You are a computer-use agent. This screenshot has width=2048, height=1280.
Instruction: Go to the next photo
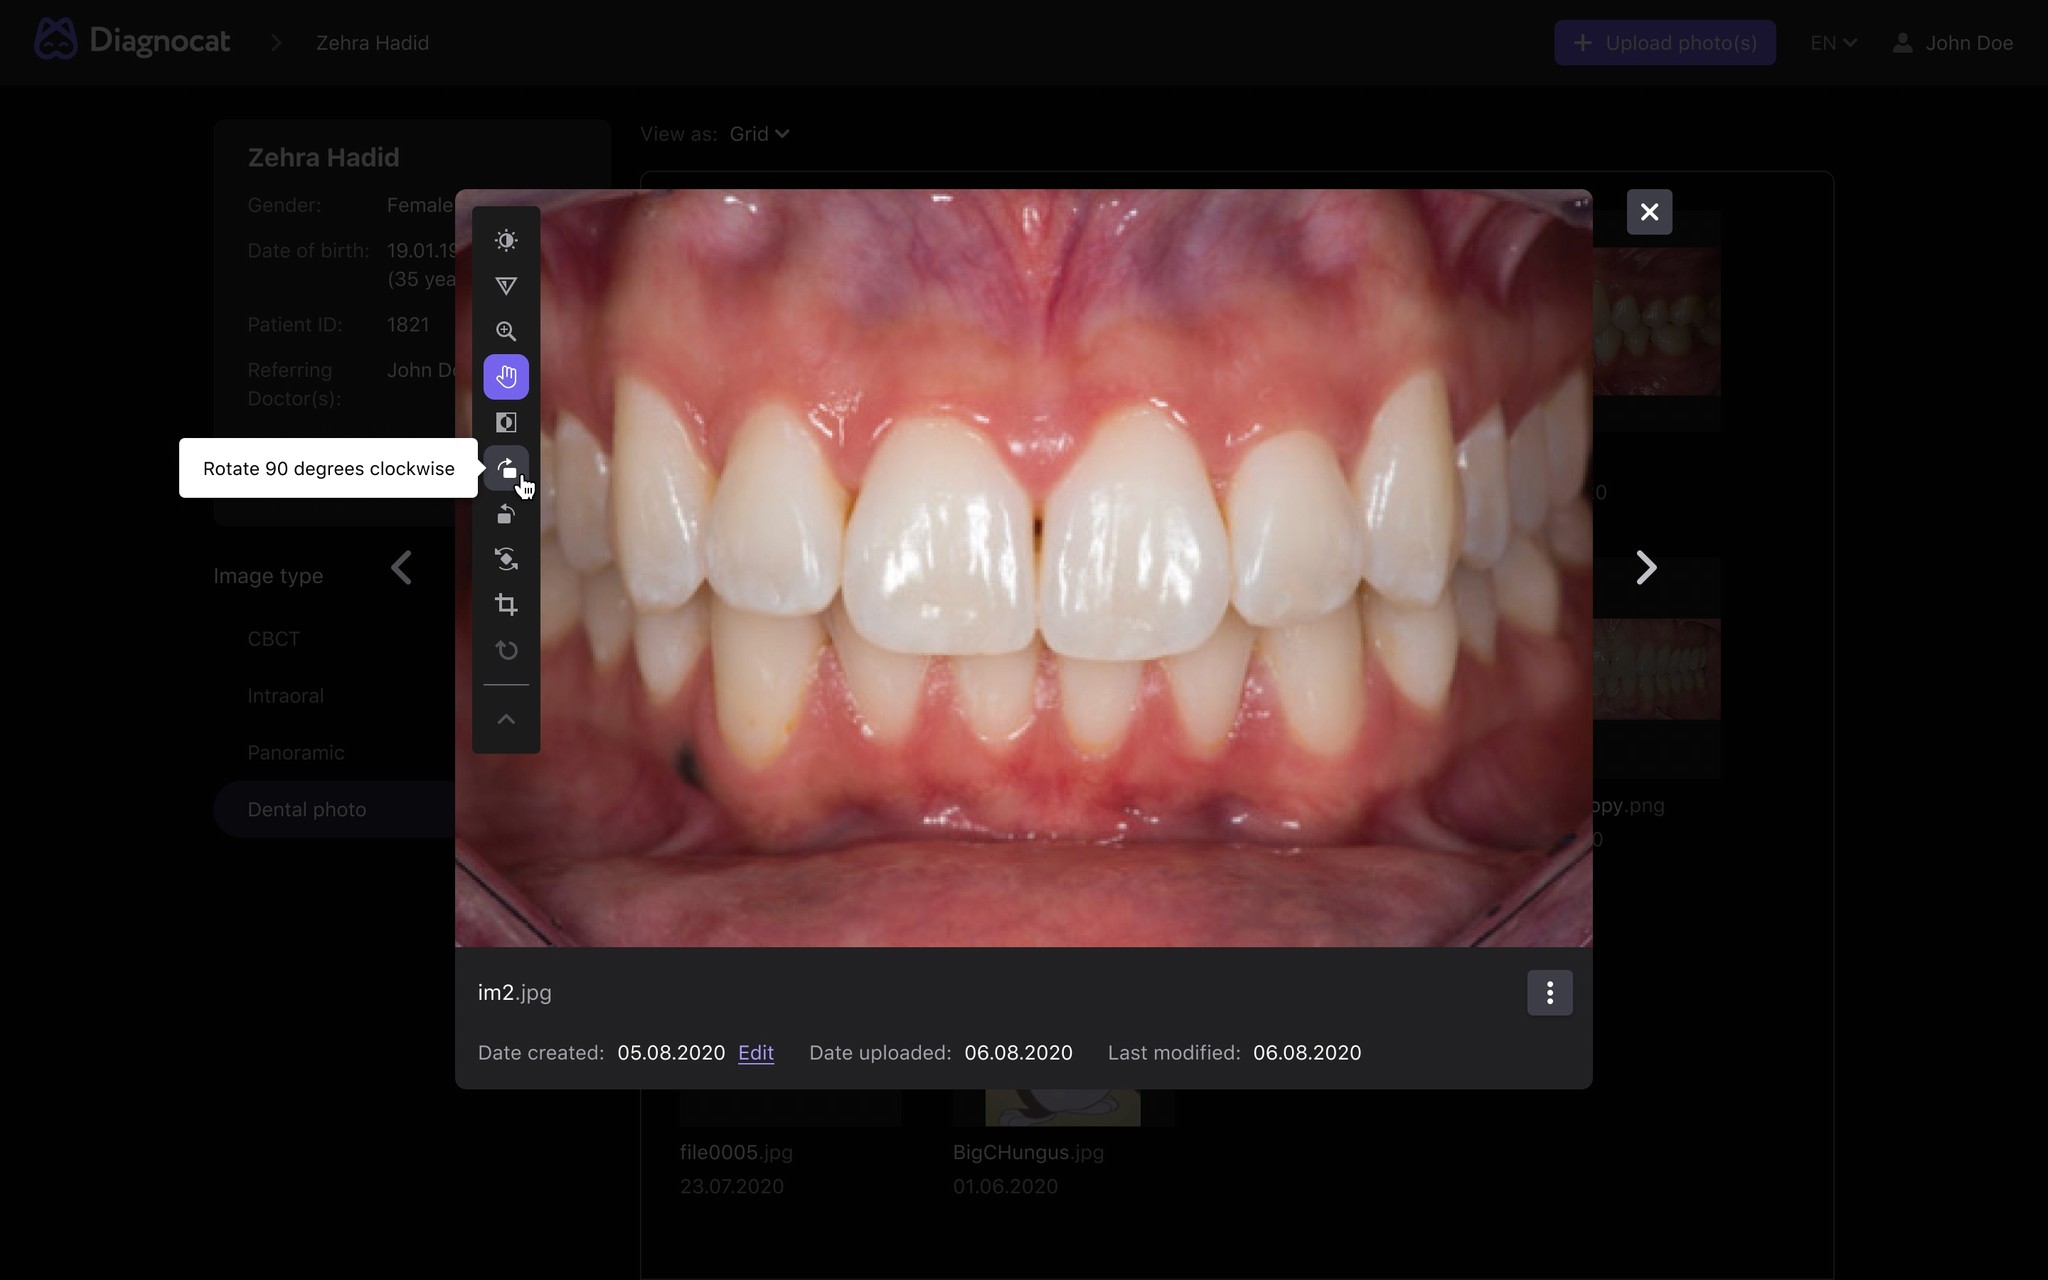(1645, 567)
